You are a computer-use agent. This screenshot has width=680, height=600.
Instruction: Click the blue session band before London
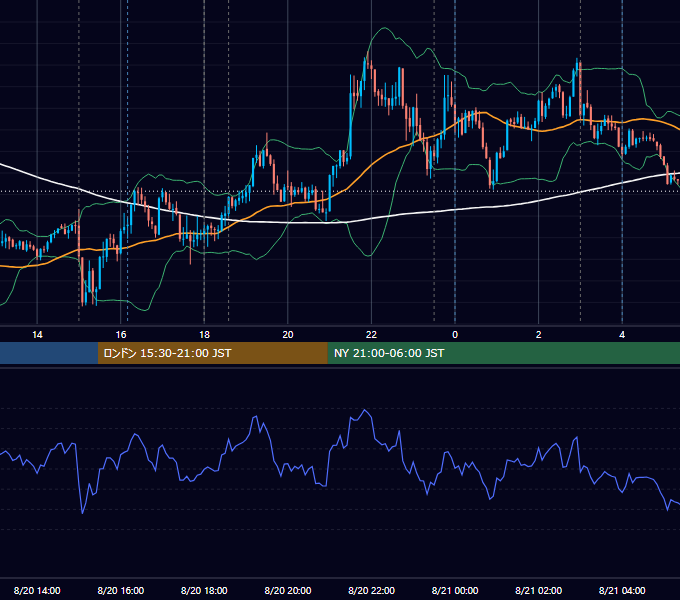pos(49,353)
